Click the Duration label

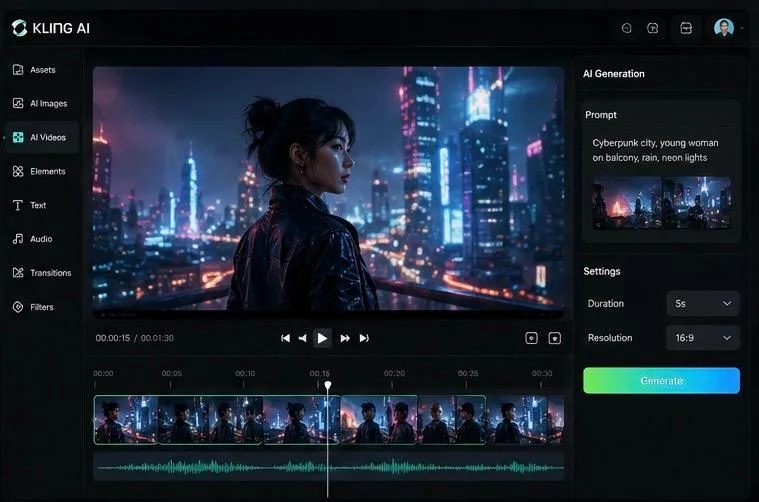[x=606, y=304]
